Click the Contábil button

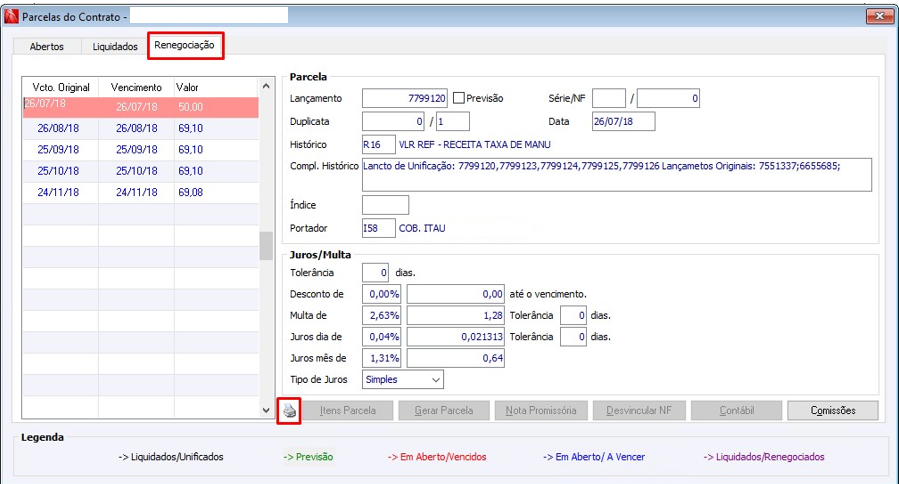click(737, 411)
